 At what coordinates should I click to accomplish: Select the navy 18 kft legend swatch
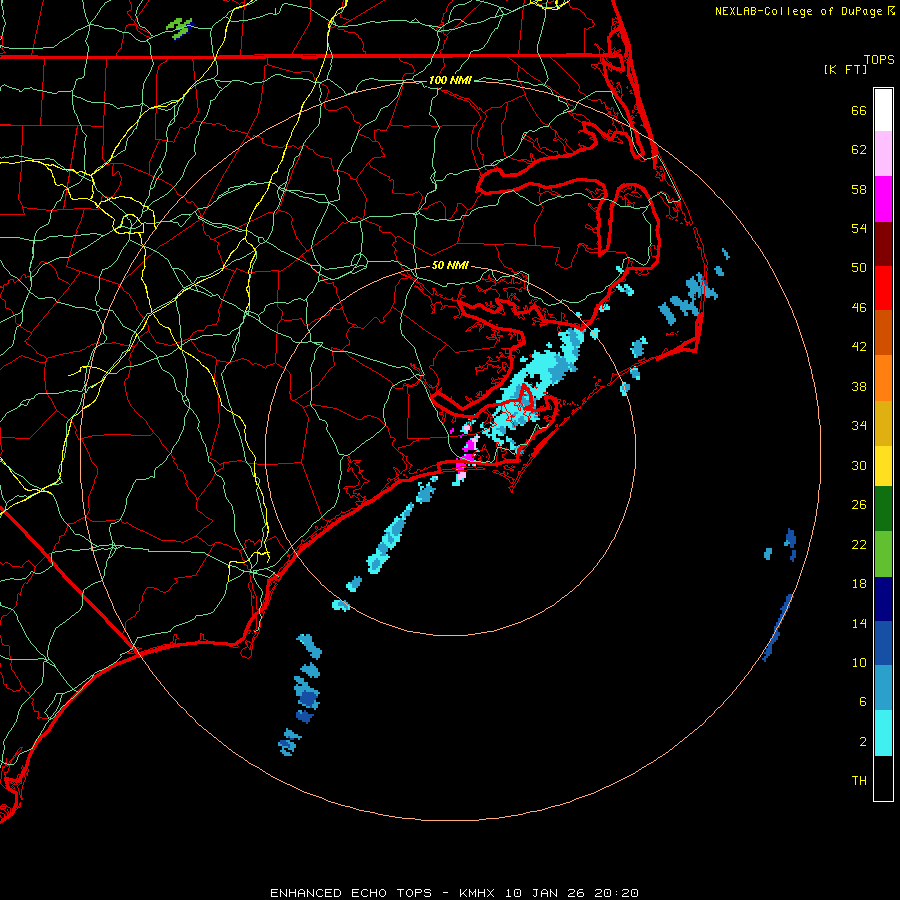(883, 599)
